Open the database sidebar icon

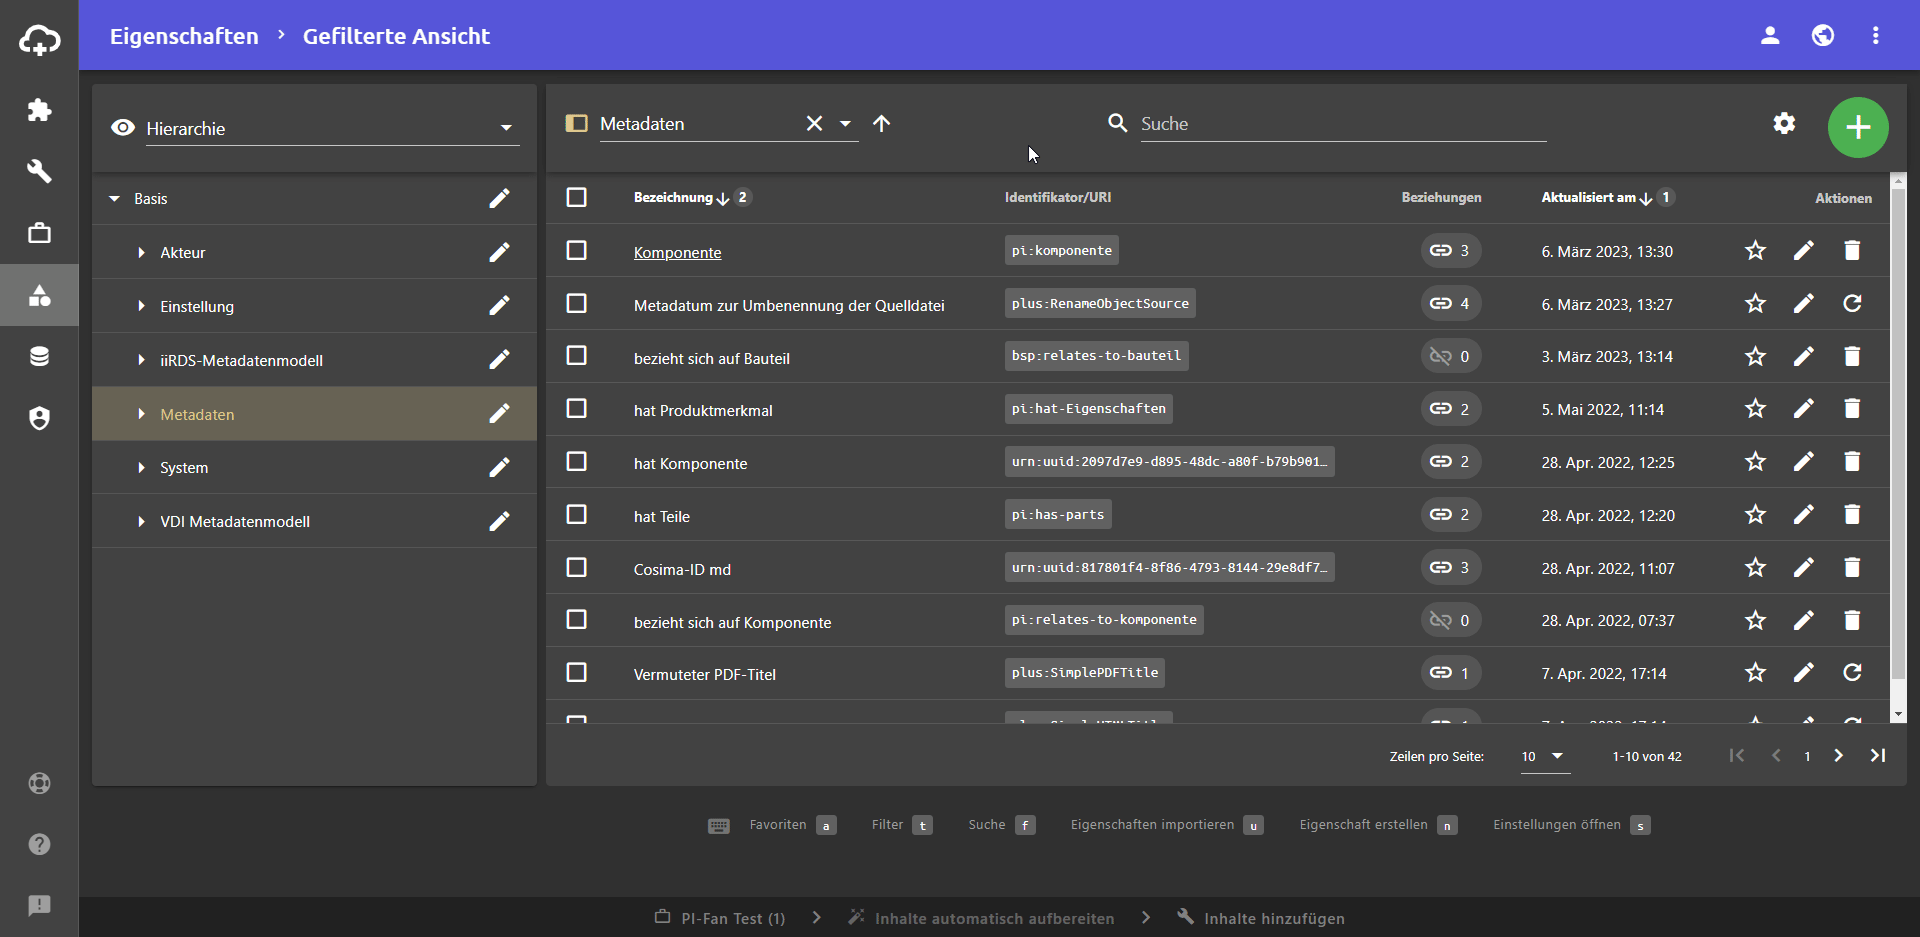point(39,356)
